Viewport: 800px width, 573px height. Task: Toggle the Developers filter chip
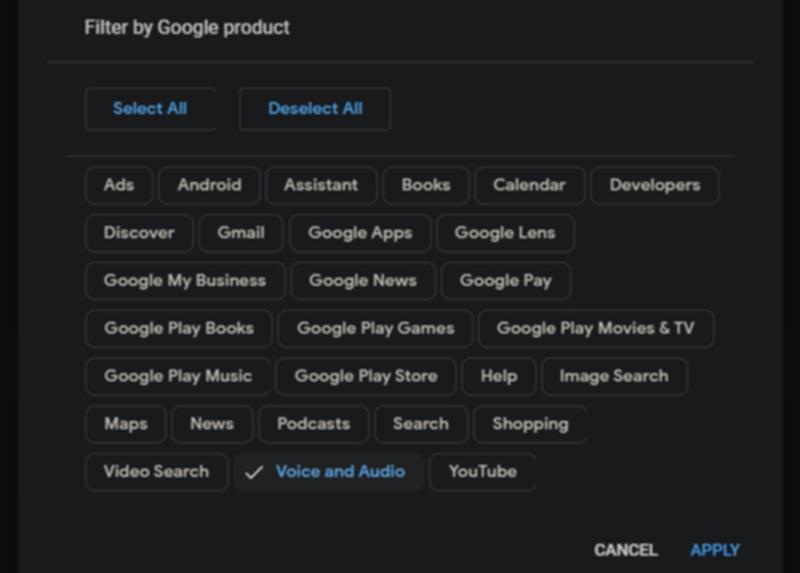(x=654, y=185)
